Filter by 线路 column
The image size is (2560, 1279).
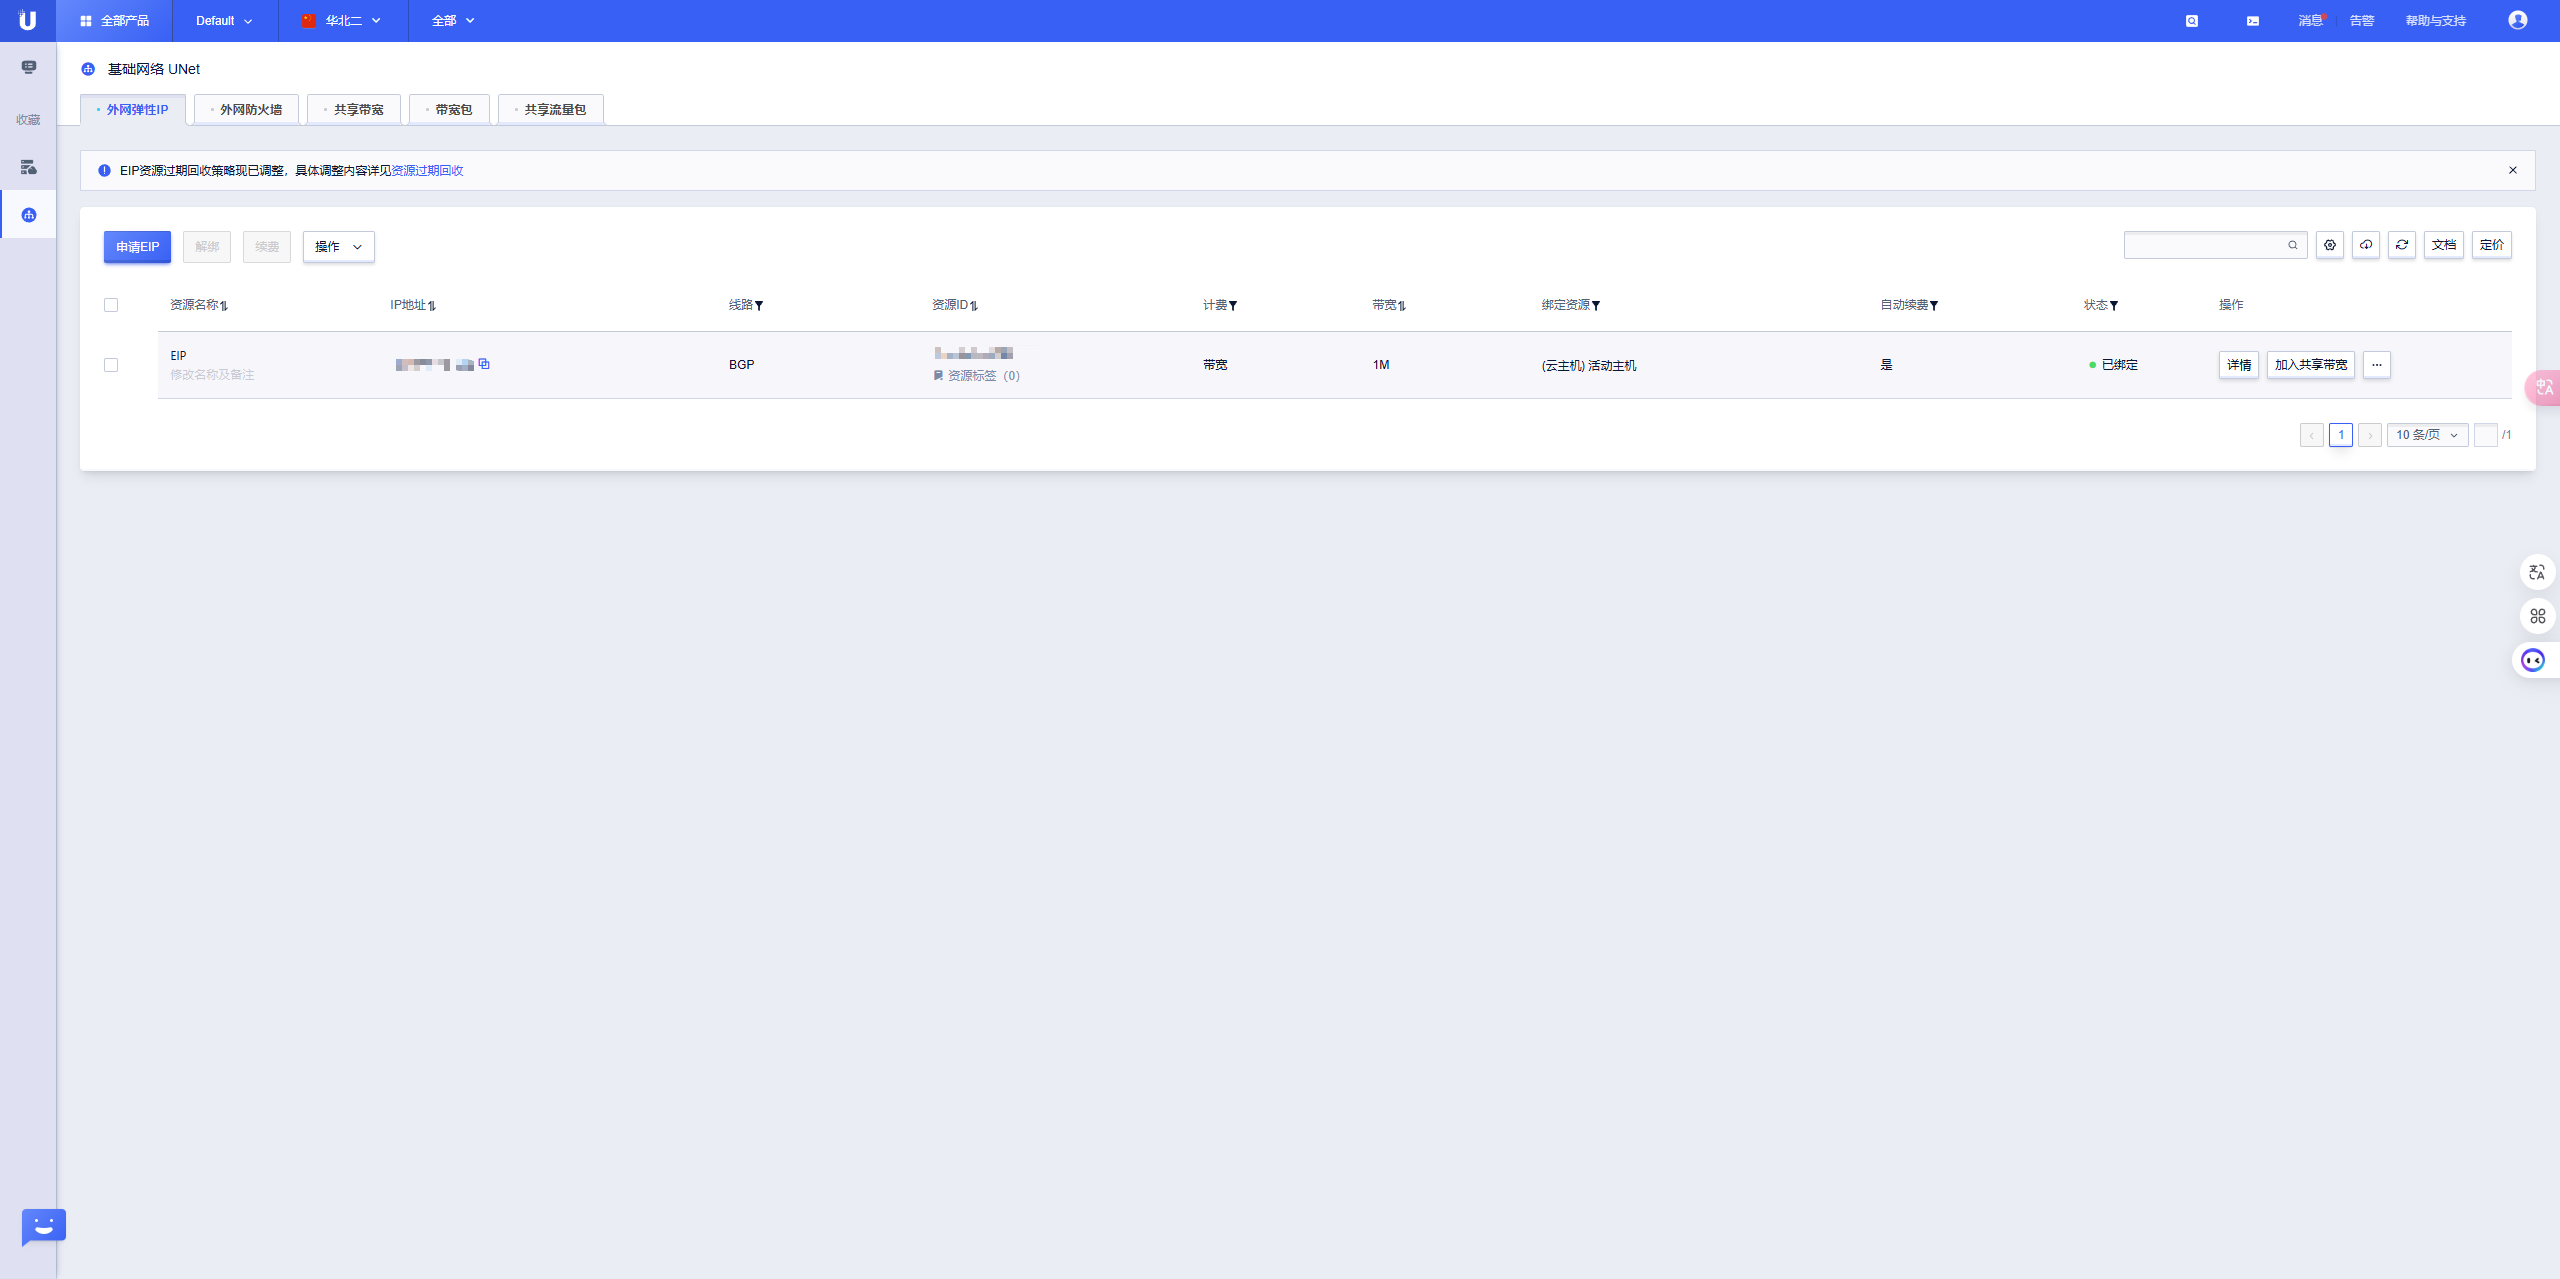tap(759, 306)
